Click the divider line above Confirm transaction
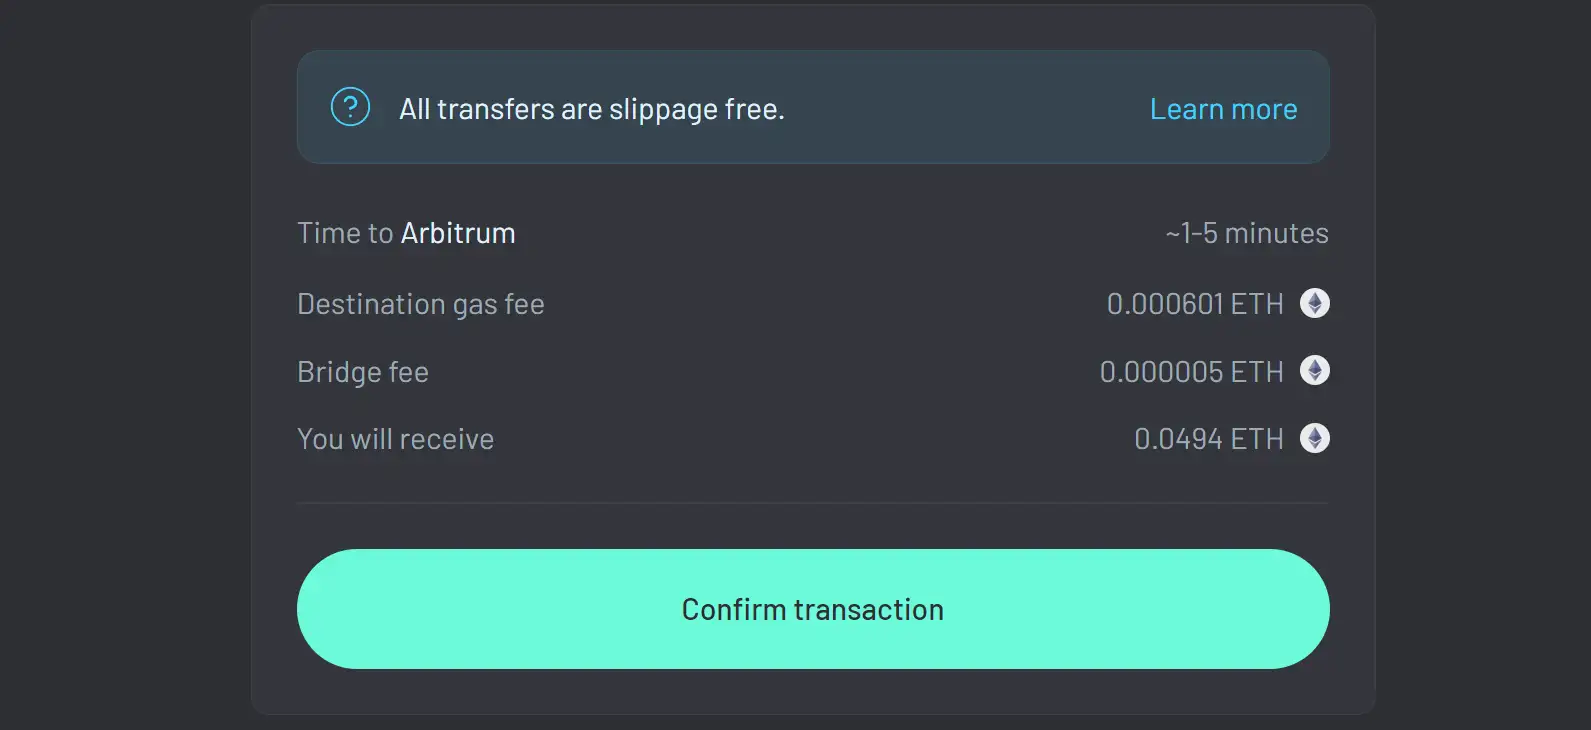 (x=812, y=503)
